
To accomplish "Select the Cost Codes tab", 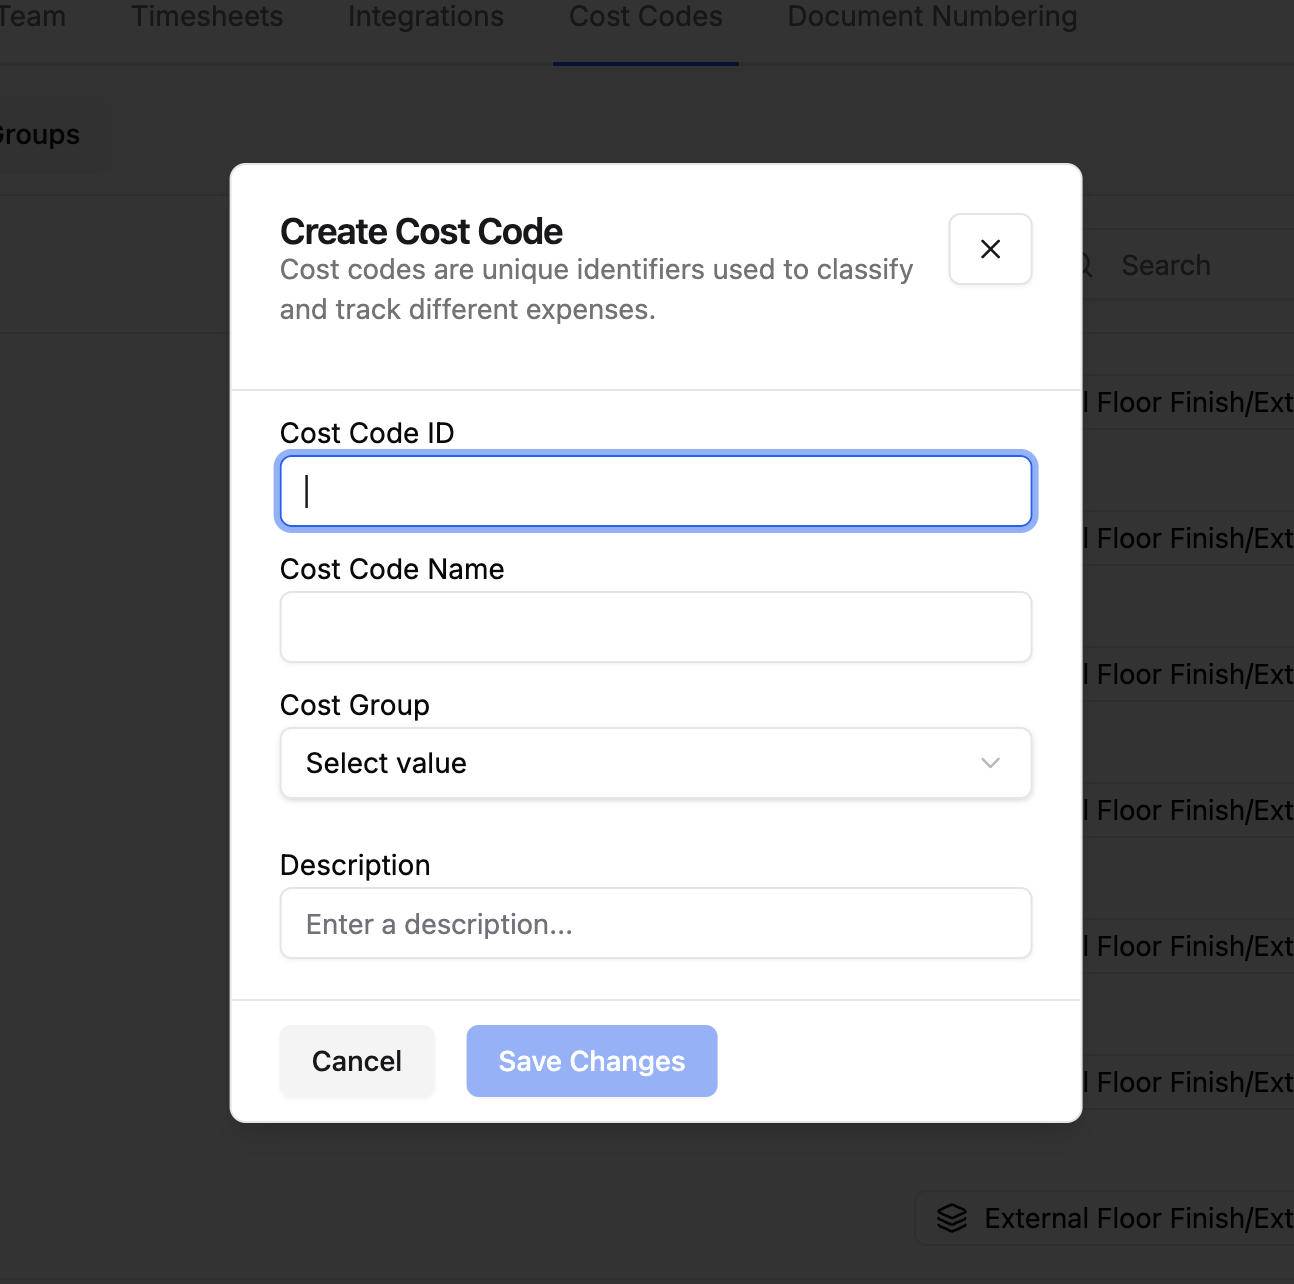I will 646,17.
